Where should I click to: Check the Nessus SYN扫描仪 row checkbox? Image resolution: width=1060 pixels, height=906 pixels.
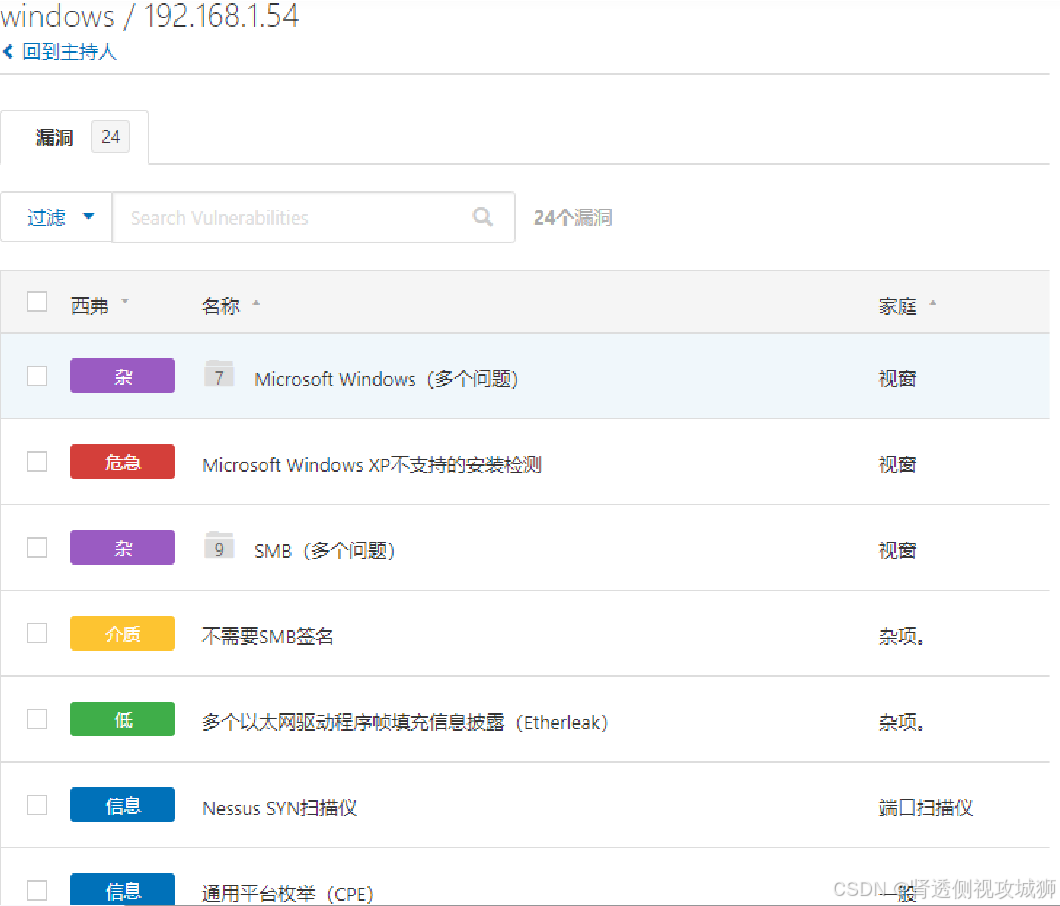[37, 805]
